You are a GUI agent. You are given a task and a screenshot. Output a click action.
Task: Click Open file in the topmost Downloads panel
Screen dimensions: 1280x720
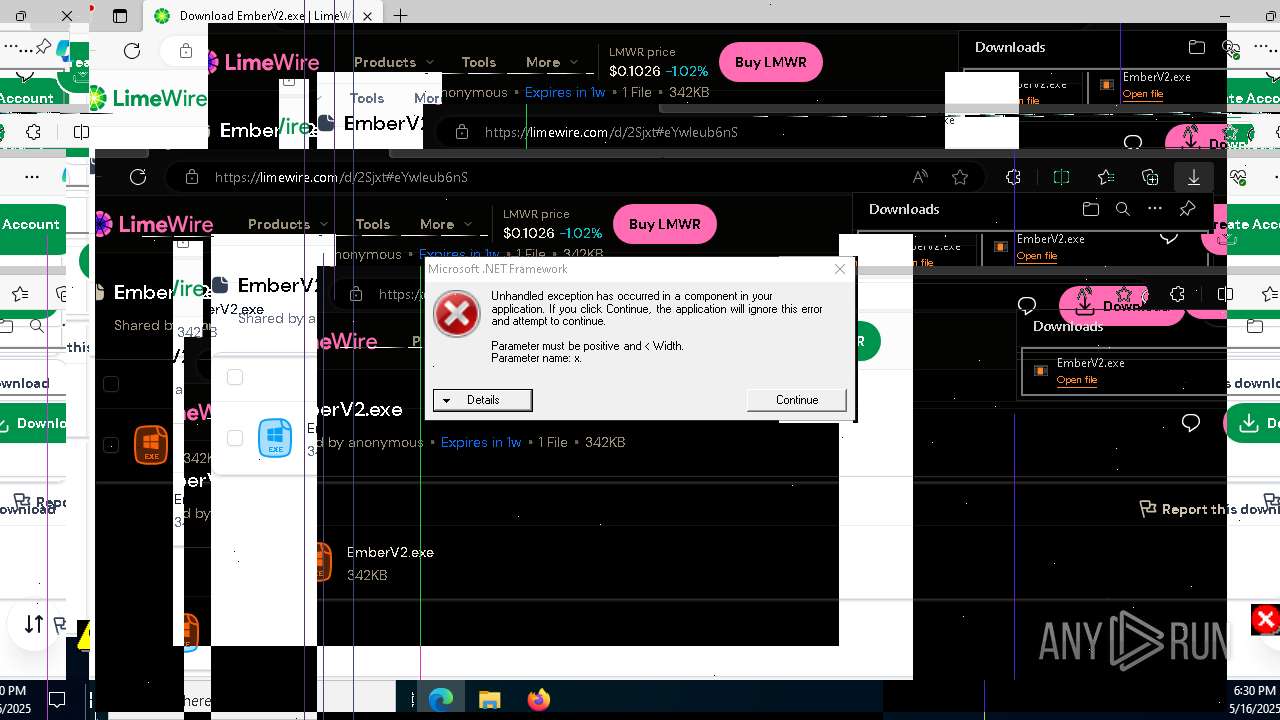(x=1142, y=94)
